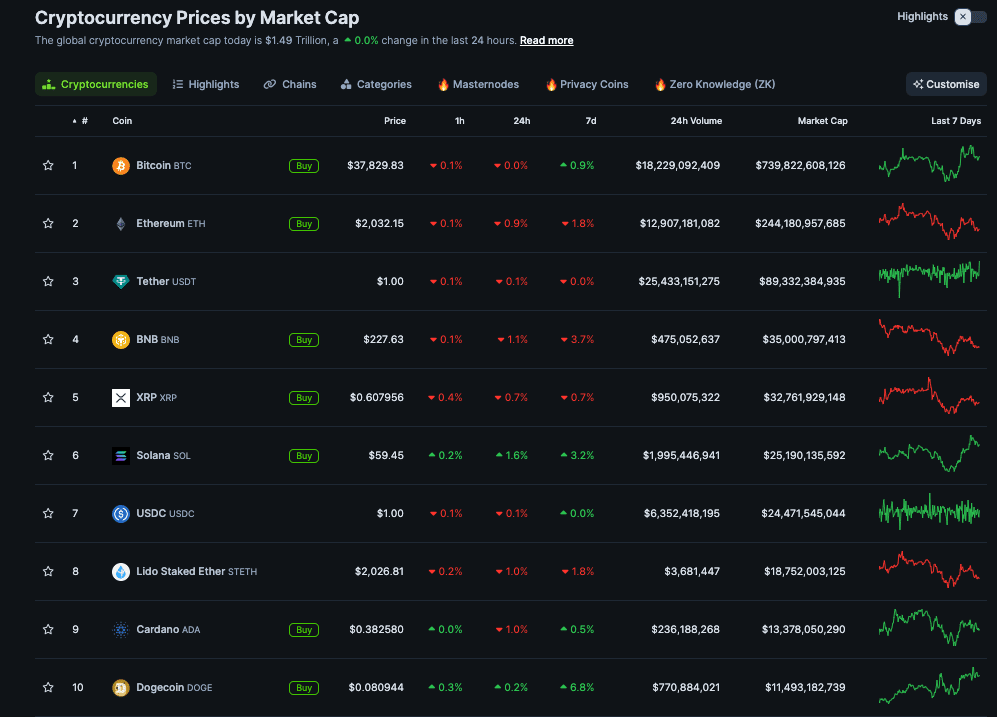Click the Solana logo icon

(121, 456)
